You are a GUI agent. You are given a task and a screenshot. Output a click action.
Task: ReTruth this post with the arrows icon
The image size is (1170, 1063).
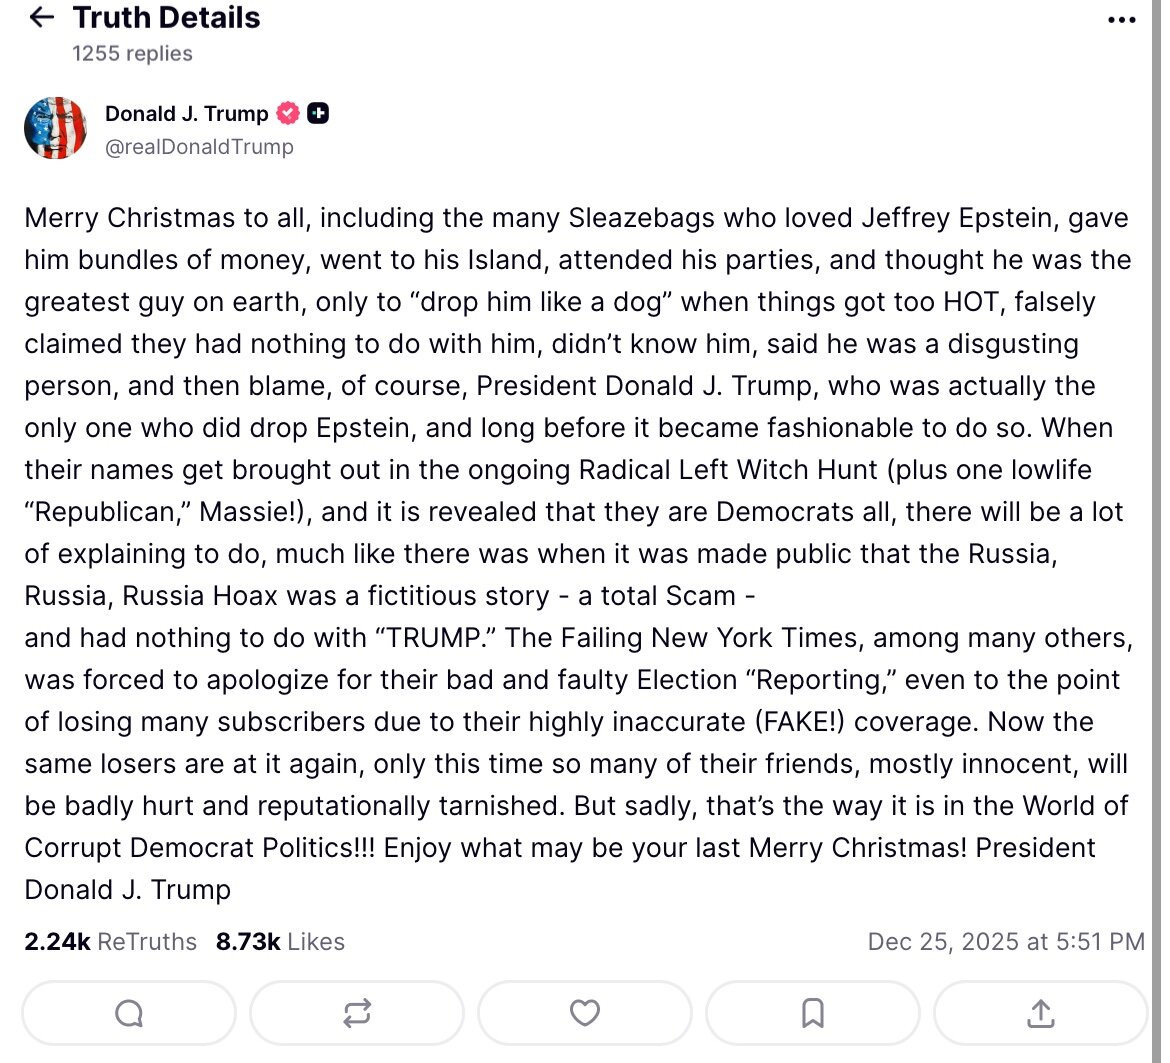(357, 1014)
